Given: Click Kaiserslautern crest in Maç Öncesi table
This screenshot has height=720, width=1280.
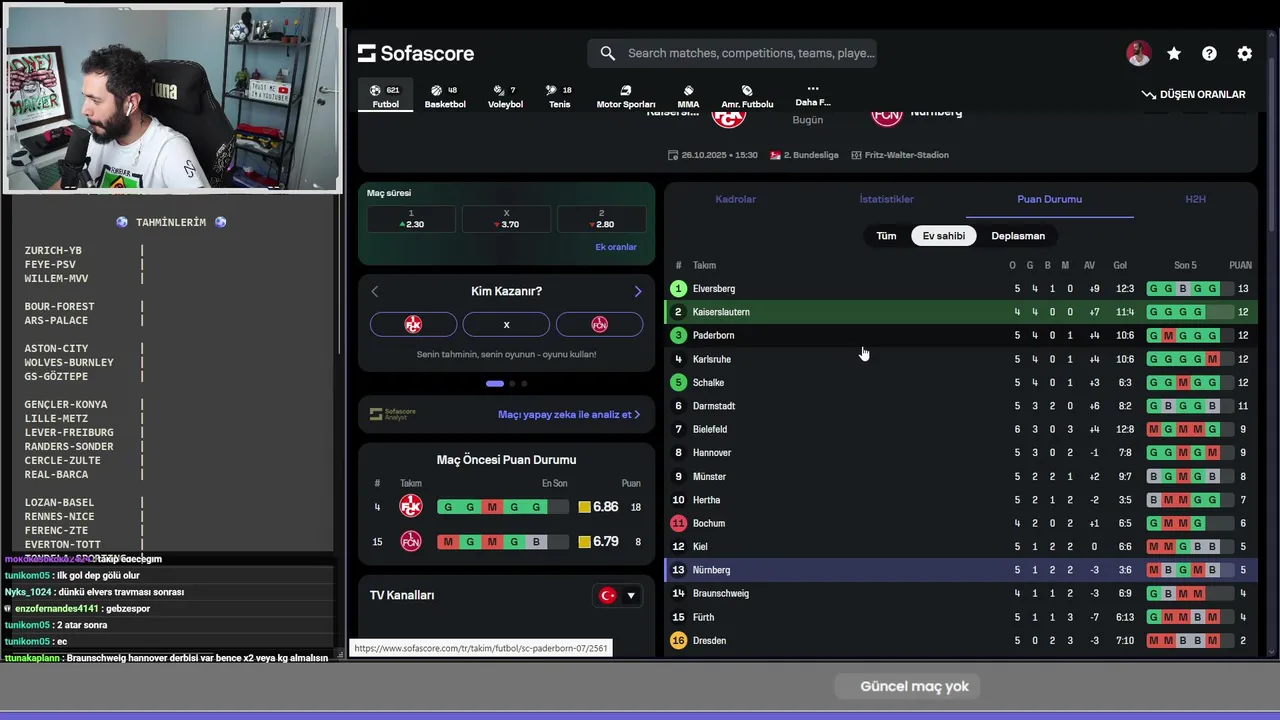Looking at the screenshot, I should (411, 507).
